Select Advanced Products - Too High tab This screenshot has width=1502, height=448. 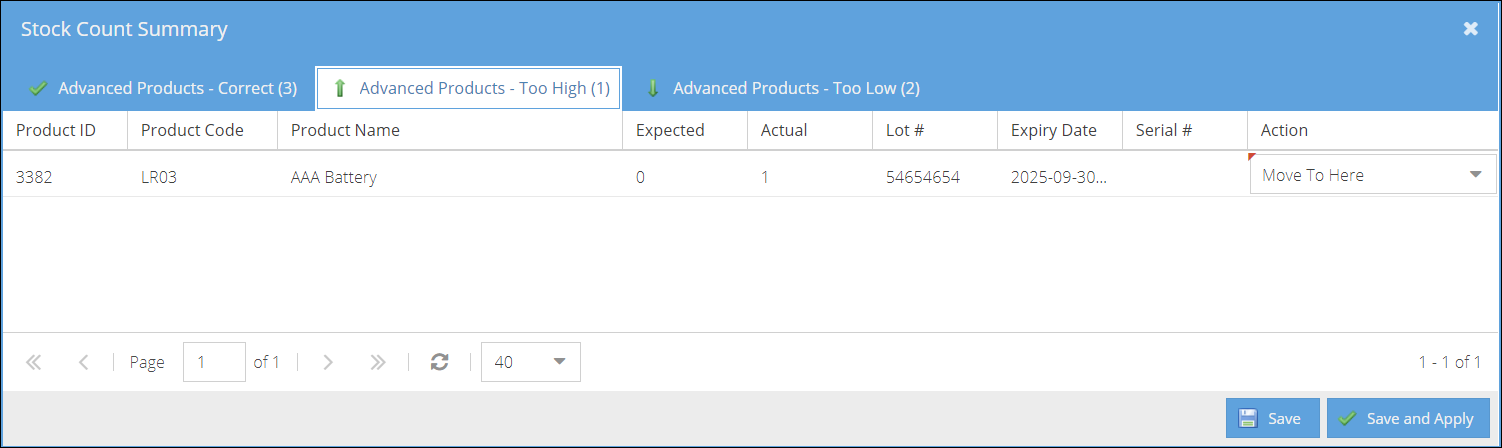[x=469, y=88]
